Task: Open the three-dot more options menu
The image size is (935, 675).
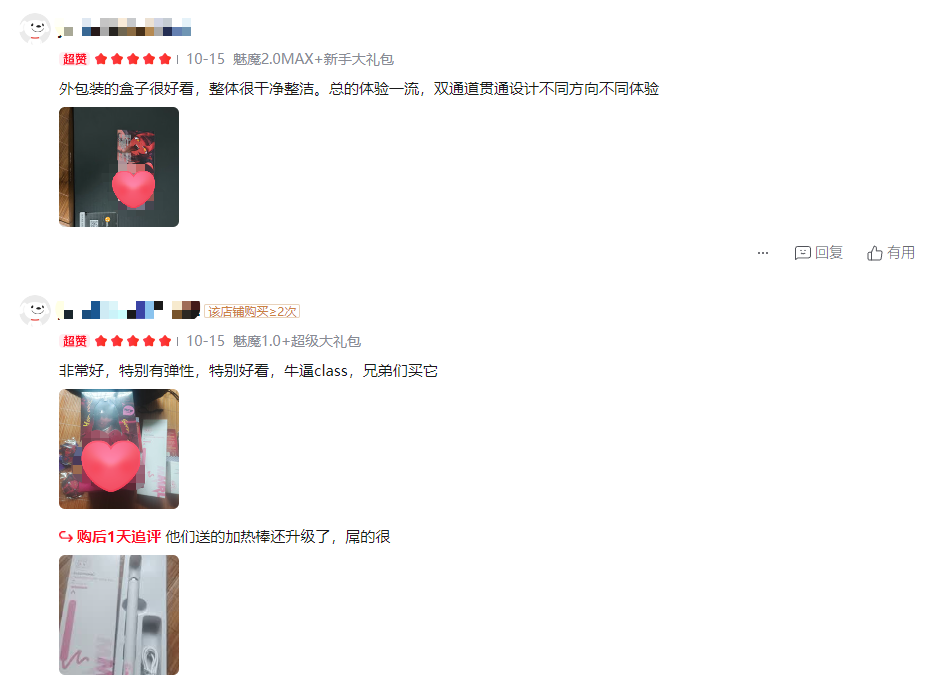Action: pyautogui.click(x=763, y=253)
